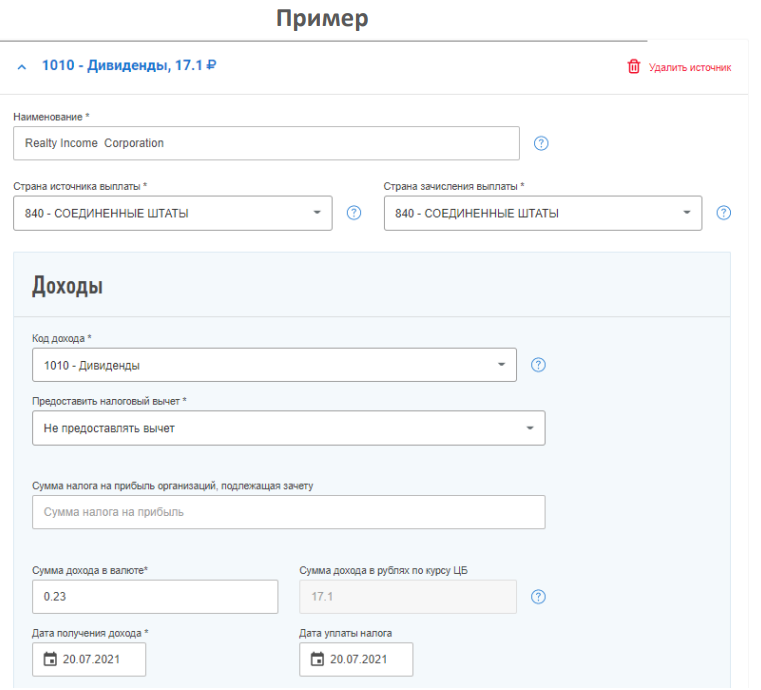The image size is (761, 690).
Task: Open Предоставить налоговый вычет dropdown
Action: coord(289,428)
